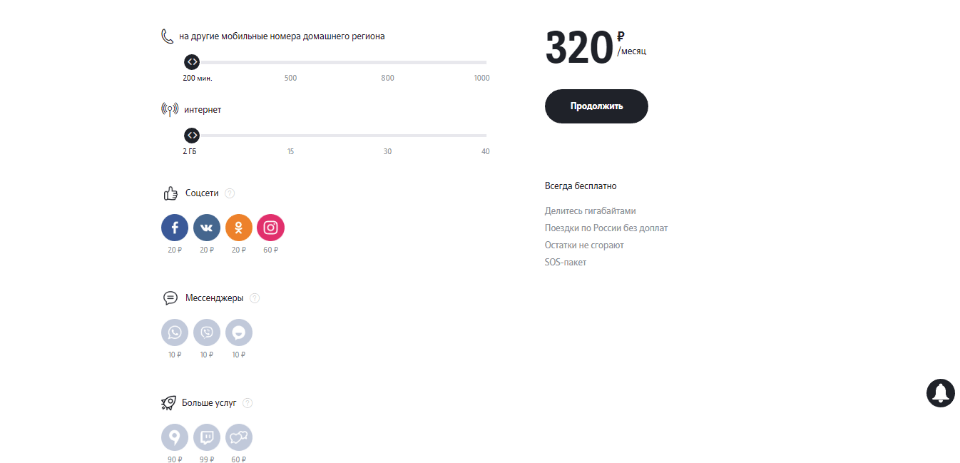Toggle the Odnoklassniki orange icon
Image resolution: width=960 pixels, height=463 pixels.
click(x=239, y=228)
